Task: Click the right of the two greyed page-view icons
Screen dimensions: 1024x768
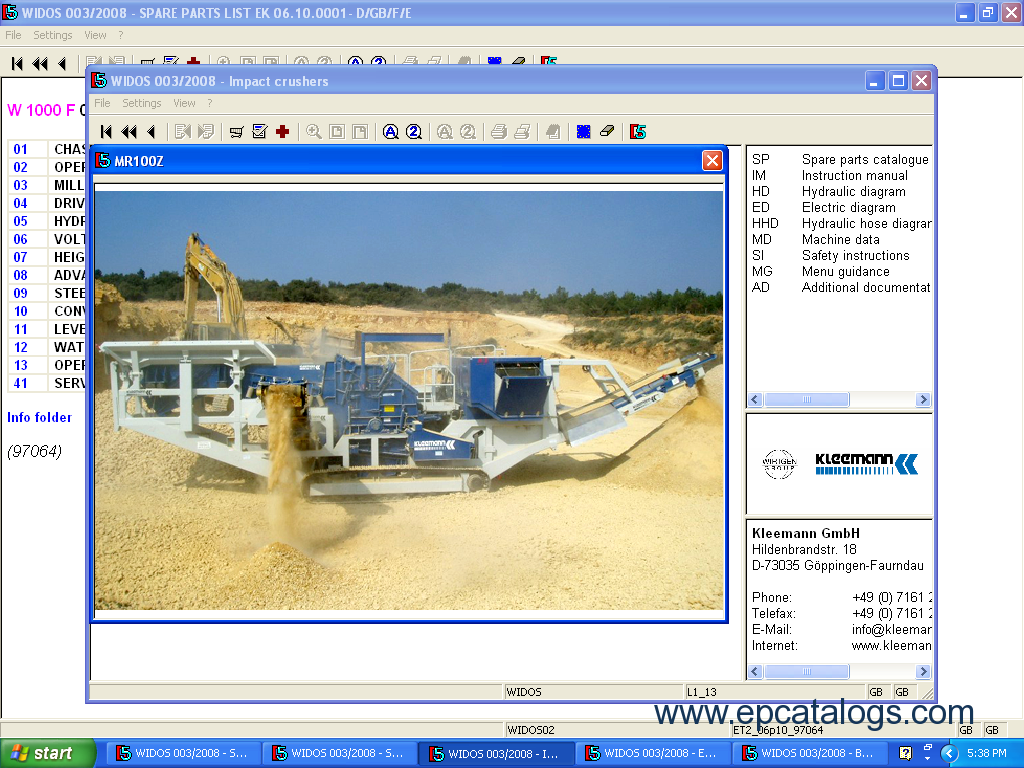Action: point(360,132)
